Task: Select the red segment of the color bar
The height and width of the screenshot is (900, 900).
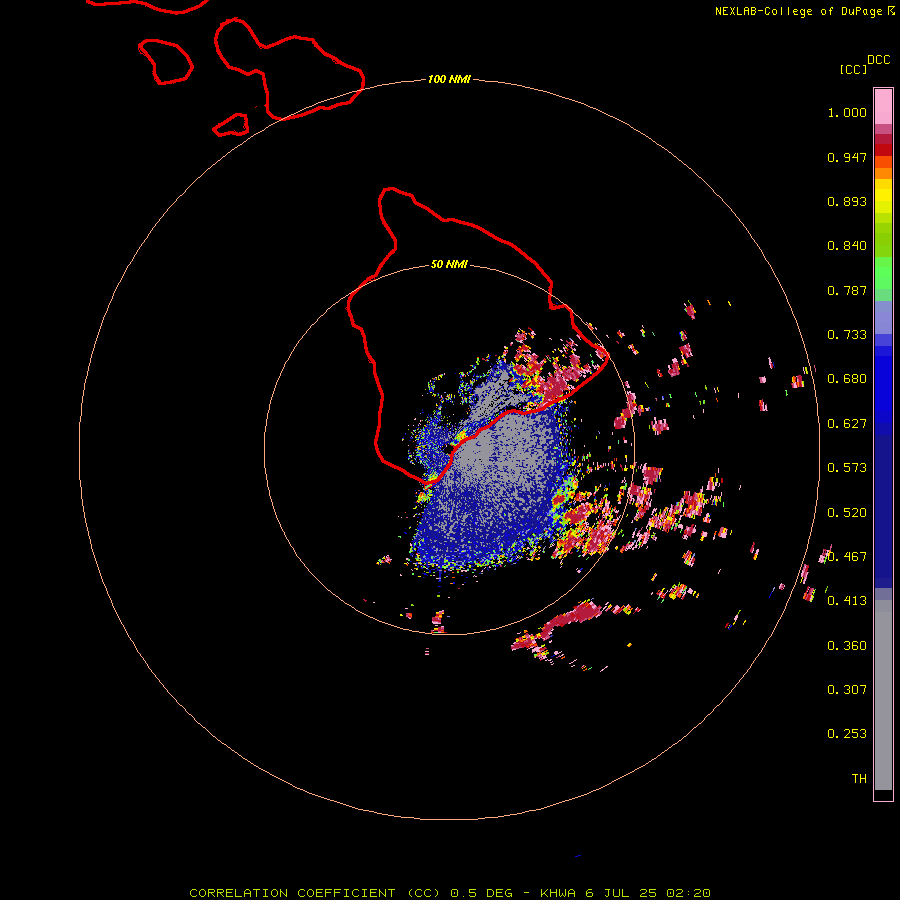Action: 883,150
